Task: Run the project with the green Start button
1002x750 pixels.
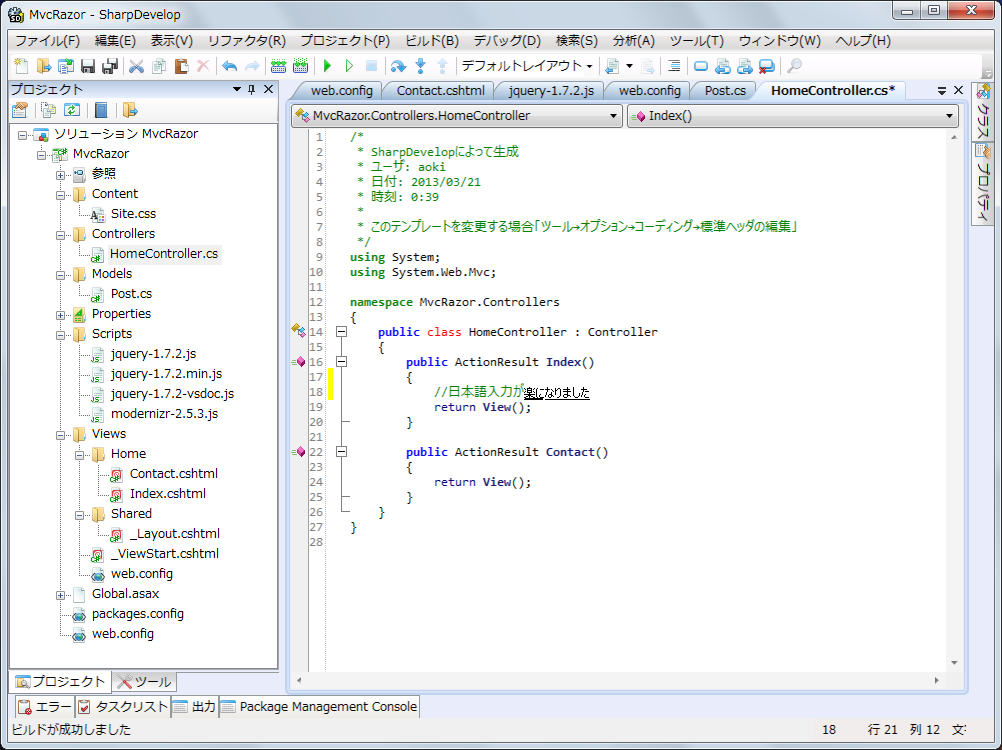Action: pos(329,65)
